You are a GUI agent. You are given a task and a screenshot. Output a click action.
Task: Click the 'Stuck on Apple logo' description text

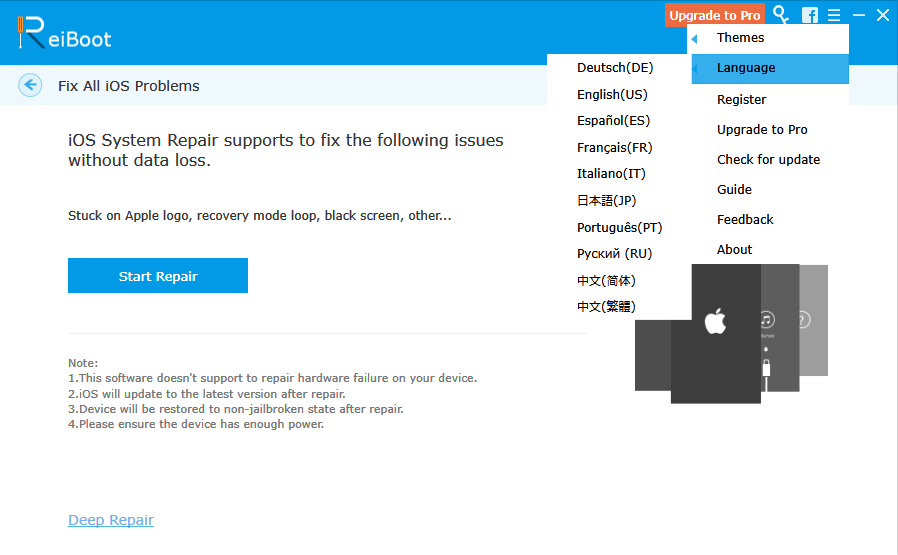pyautogui.click(x=259, y=216)
